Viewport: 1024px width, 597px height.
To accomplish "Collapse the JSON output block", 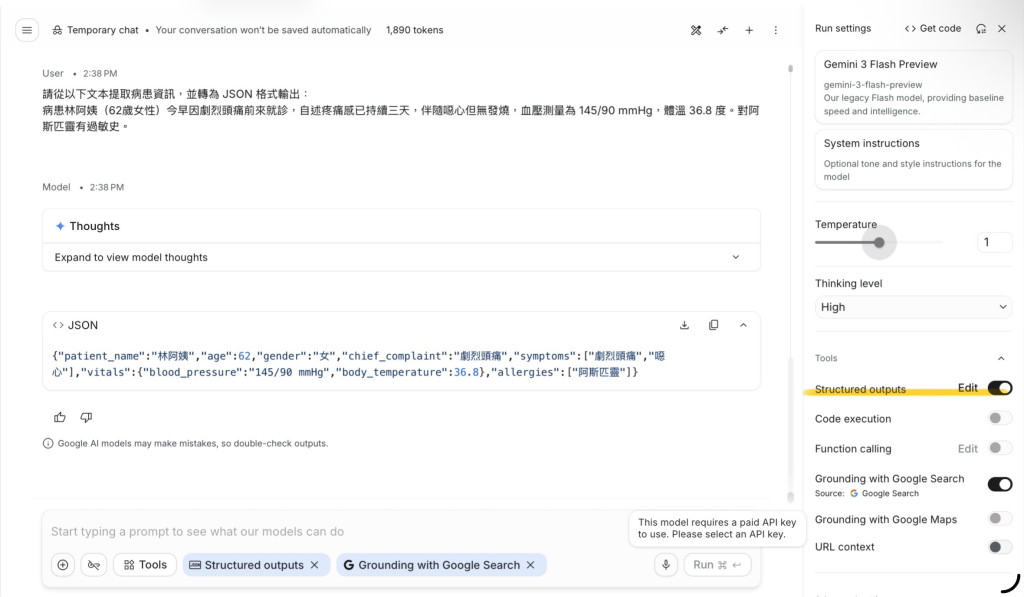I will (743, 325).
